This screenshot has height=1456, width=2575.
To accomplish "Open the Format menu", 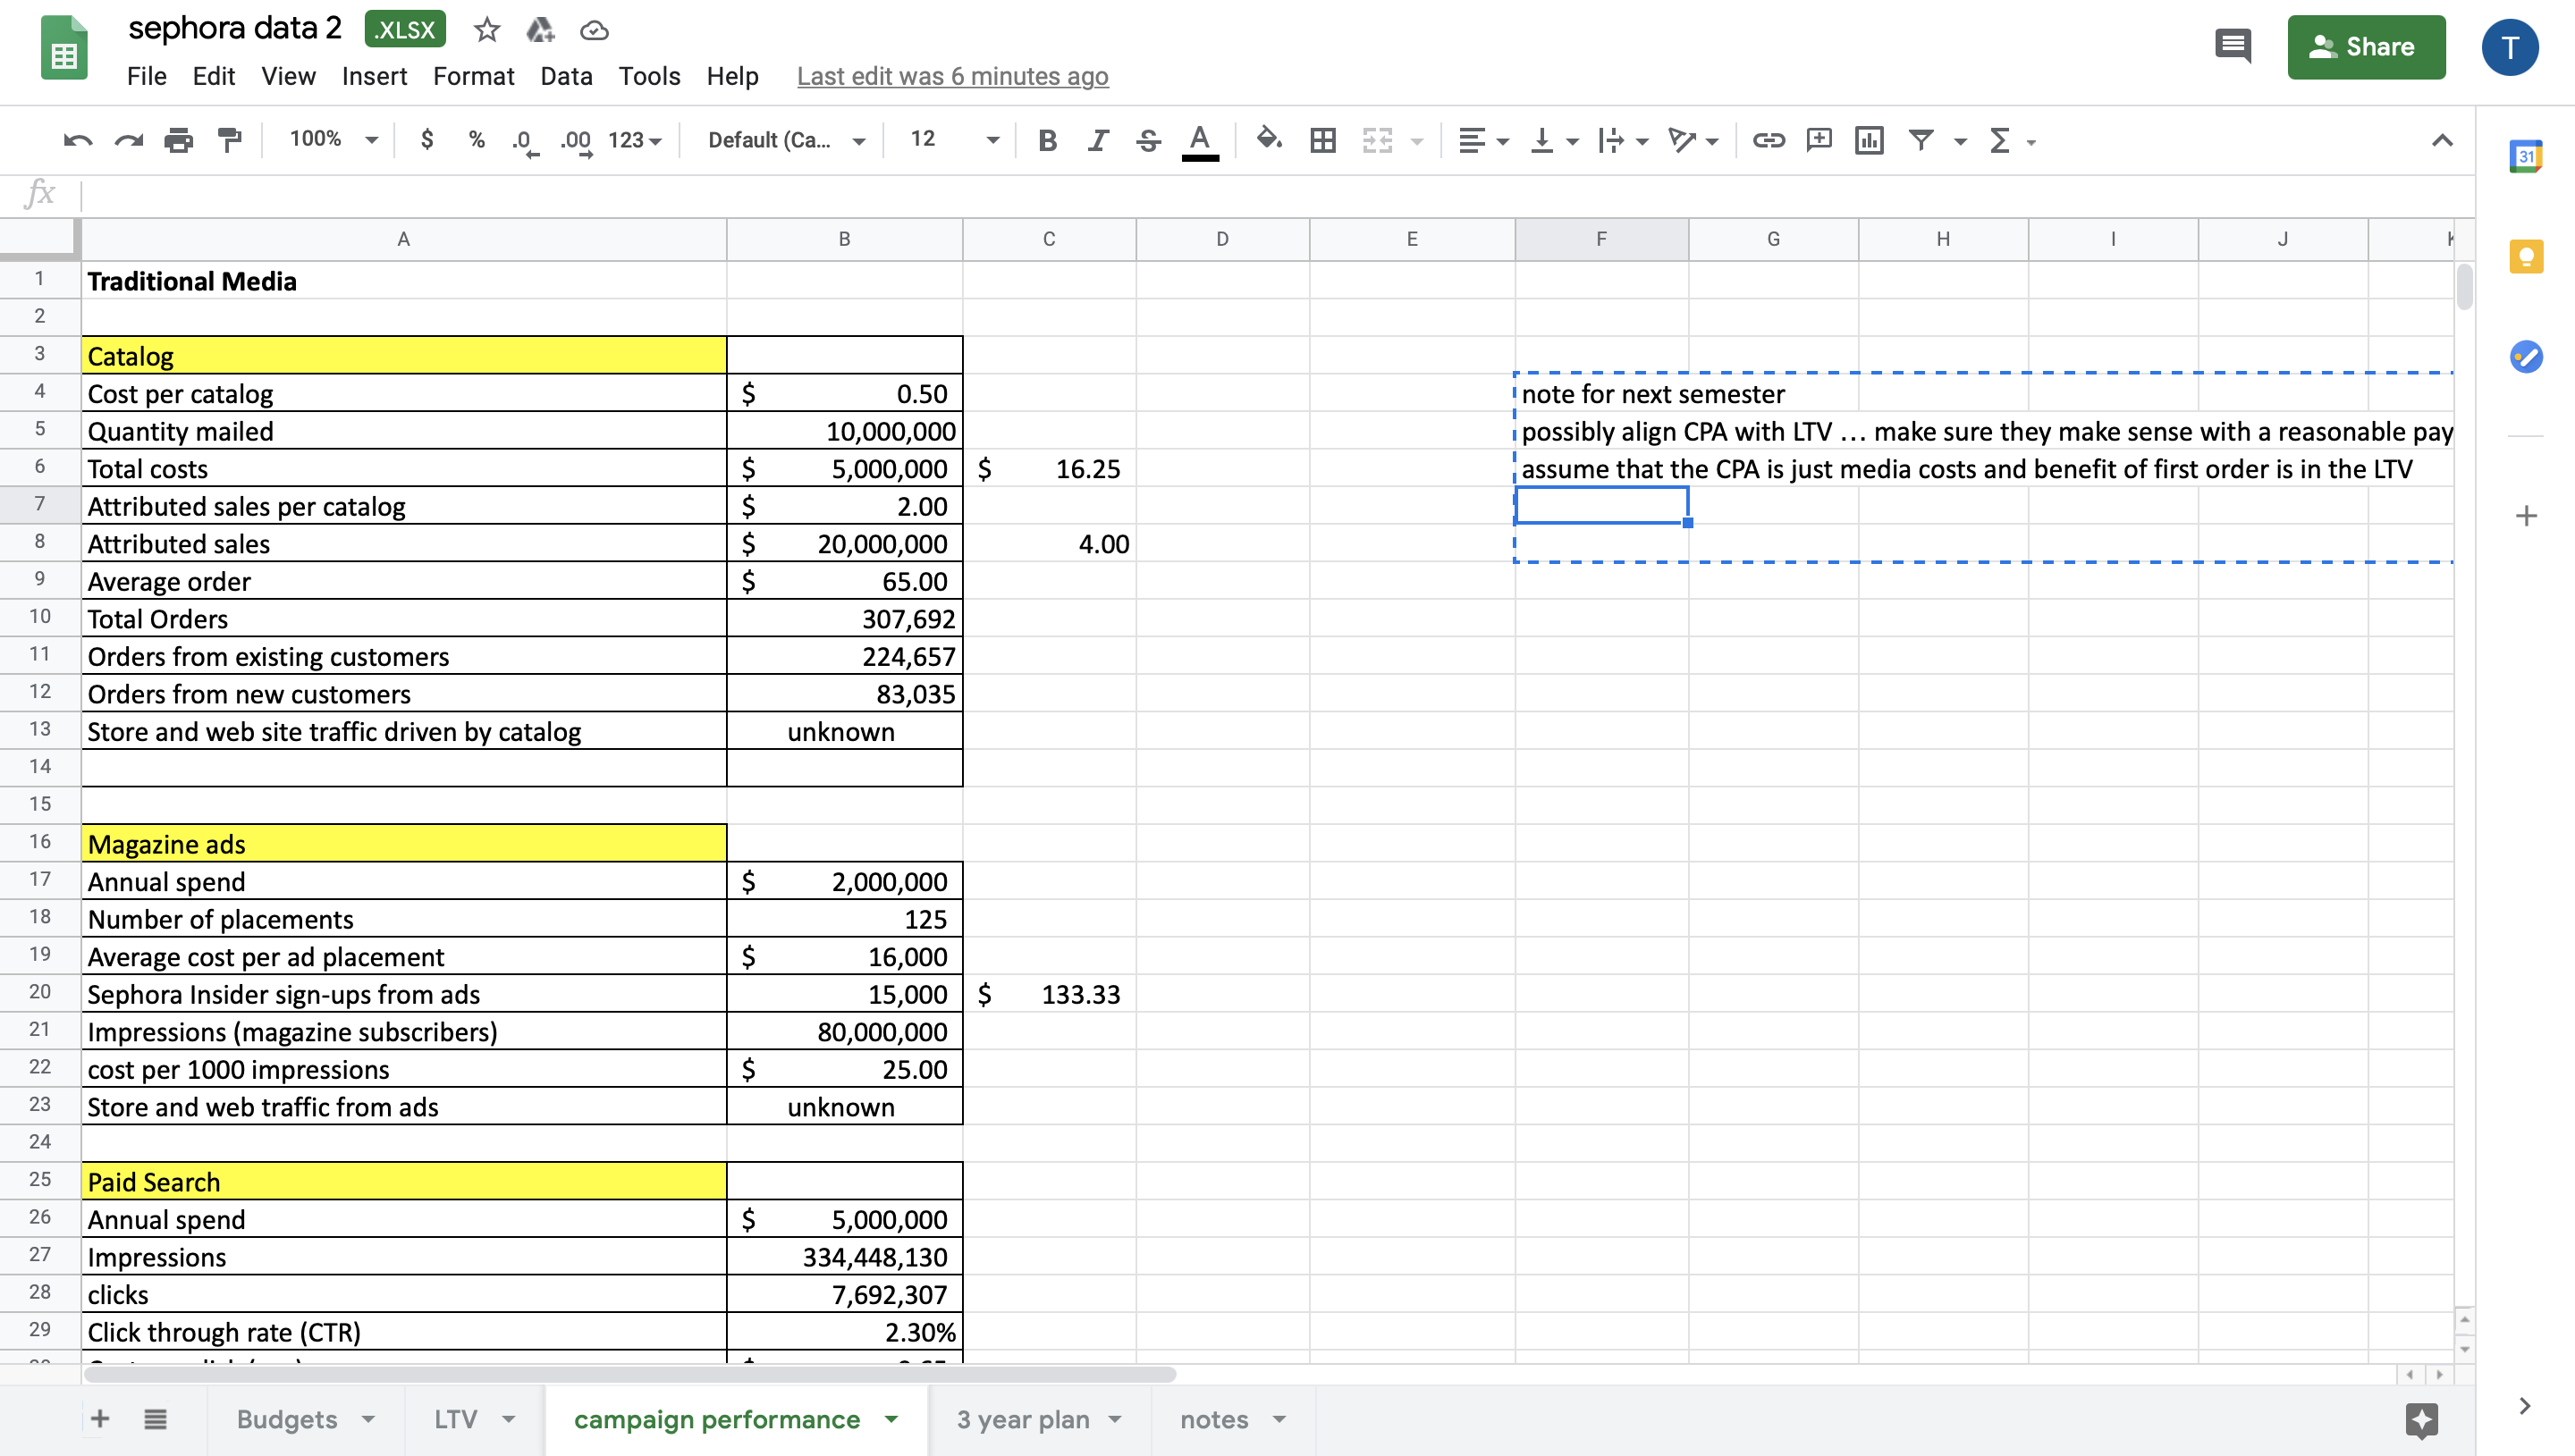I will pos(473,76).
